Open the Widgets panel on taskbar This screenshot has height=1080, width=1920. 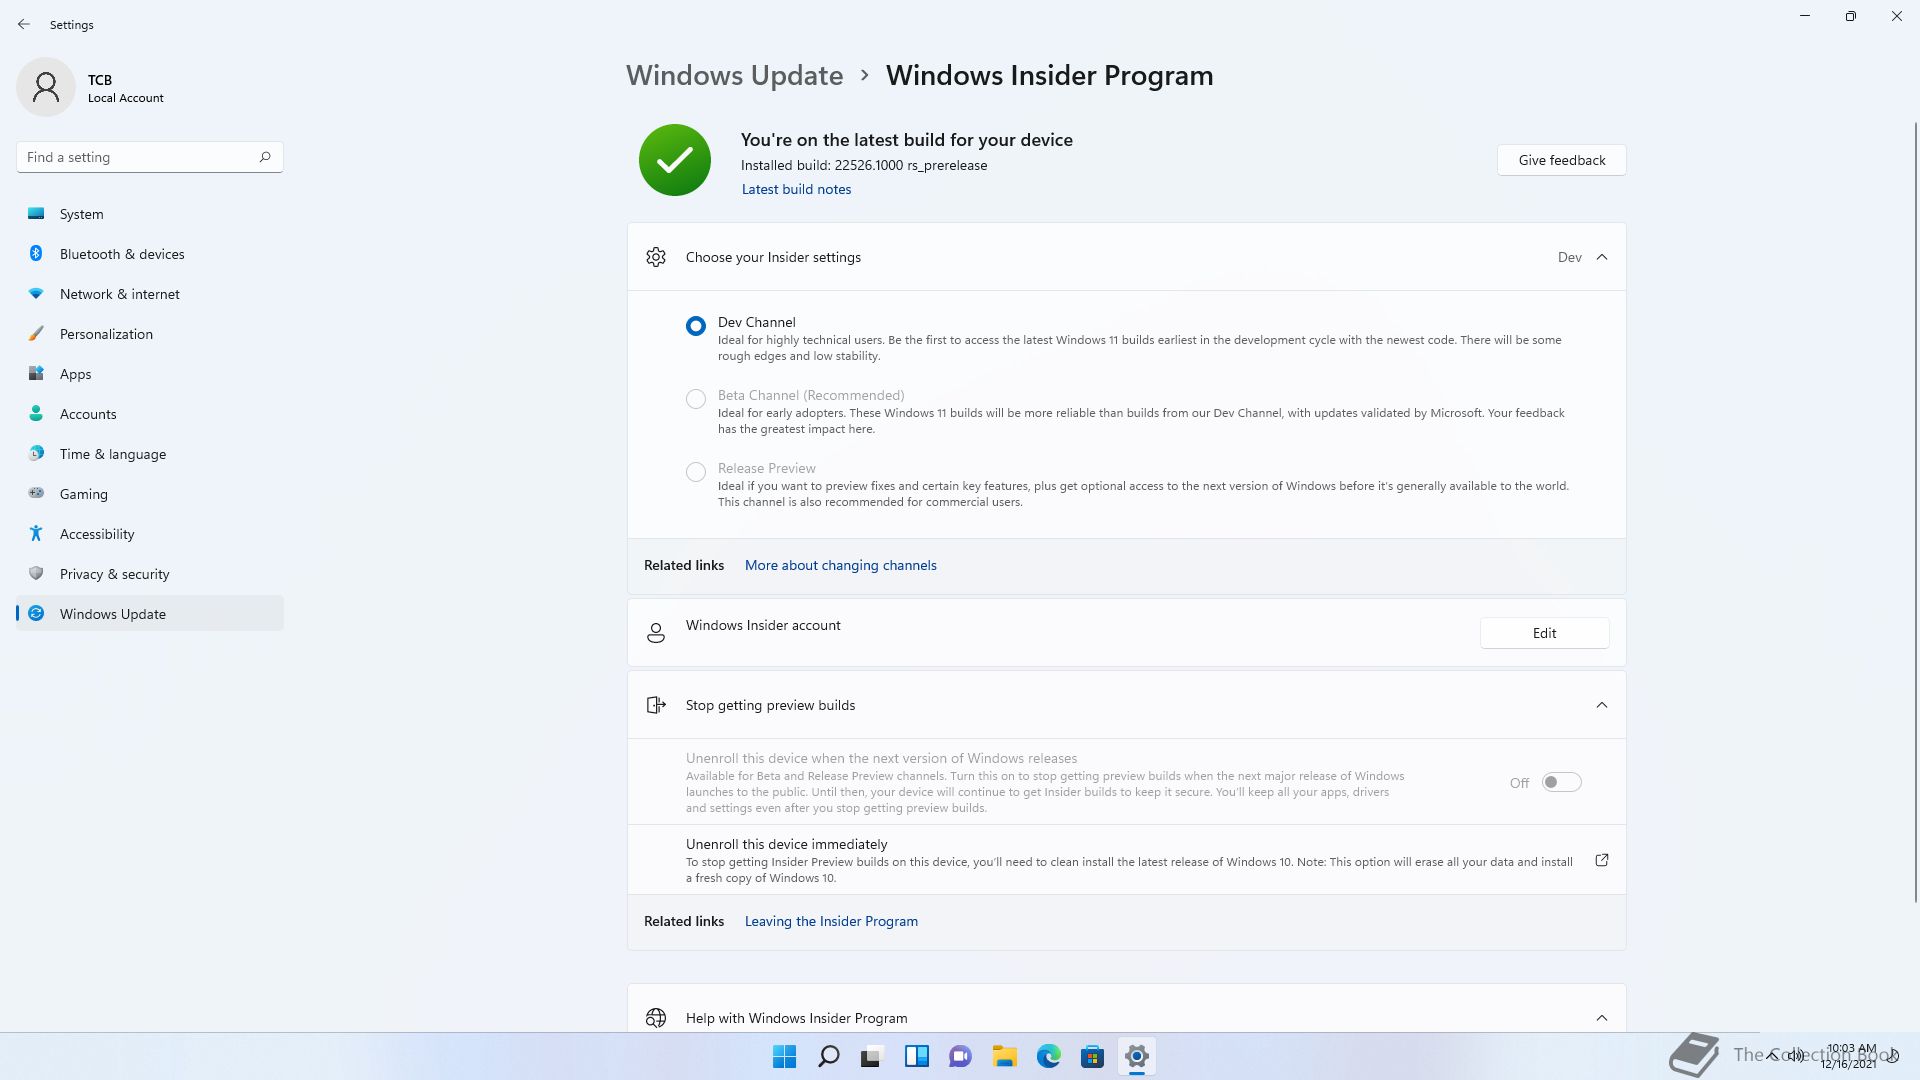(917, 1056)
